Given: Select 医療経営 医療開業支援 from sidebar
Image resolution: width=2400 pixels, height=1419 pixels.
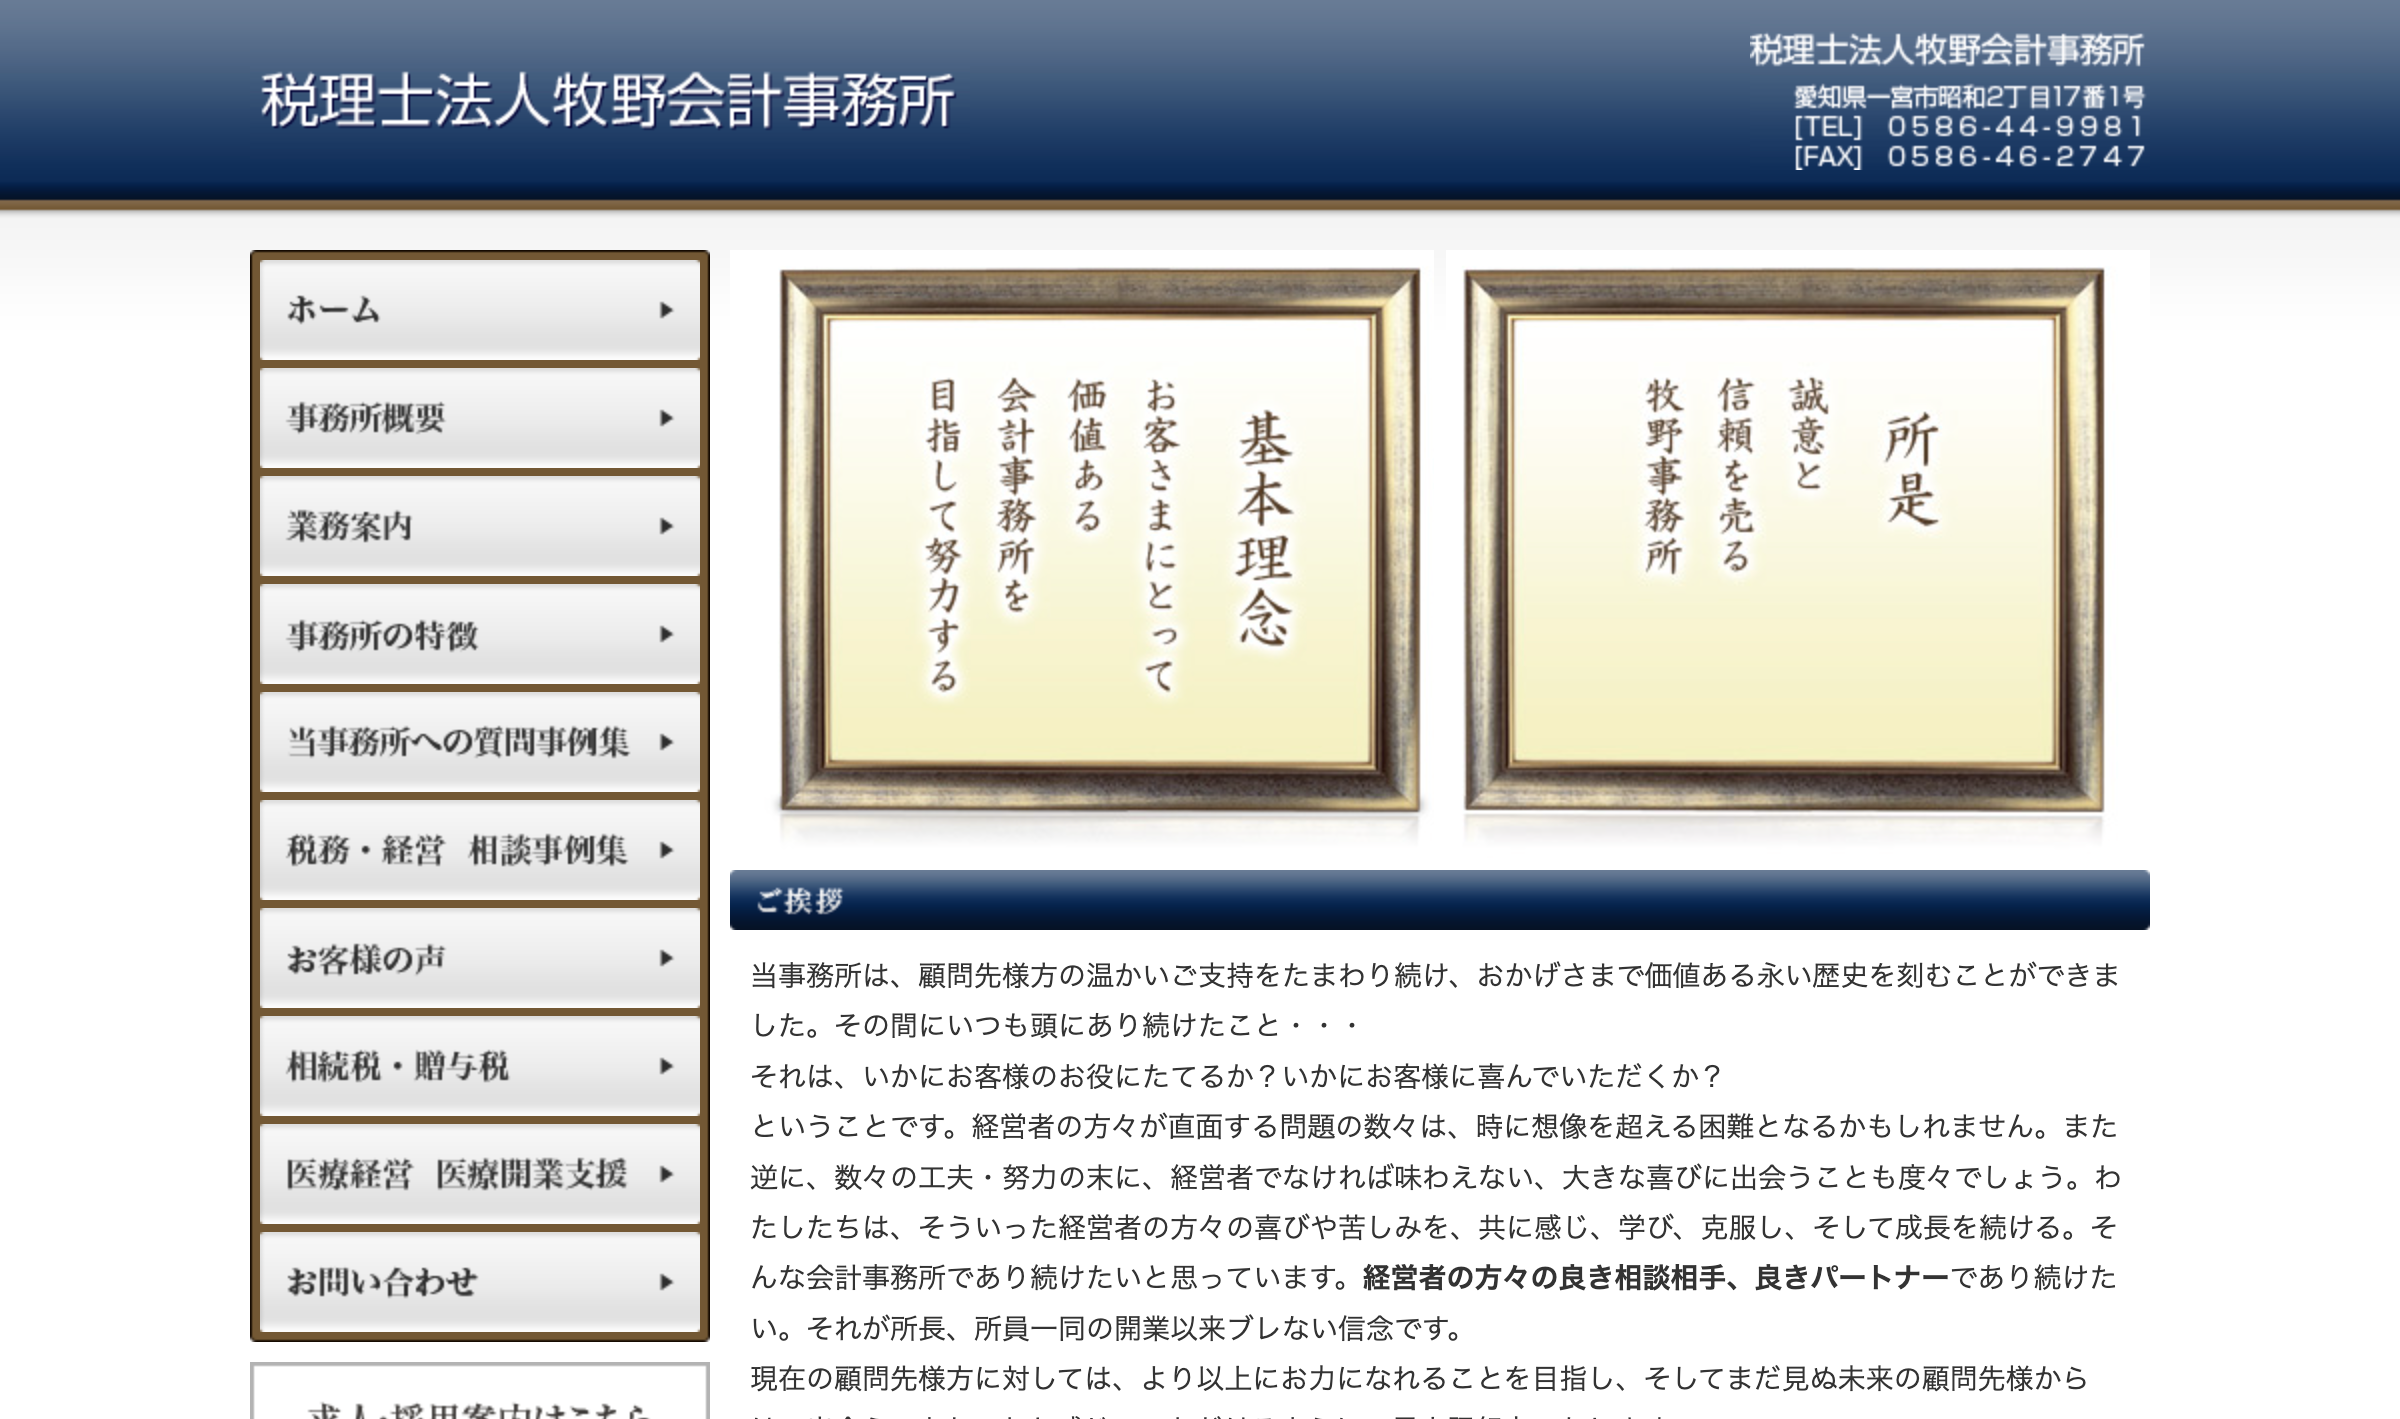Looking at the screenshot, I should pyautogui.click(x=456, y=1174).
